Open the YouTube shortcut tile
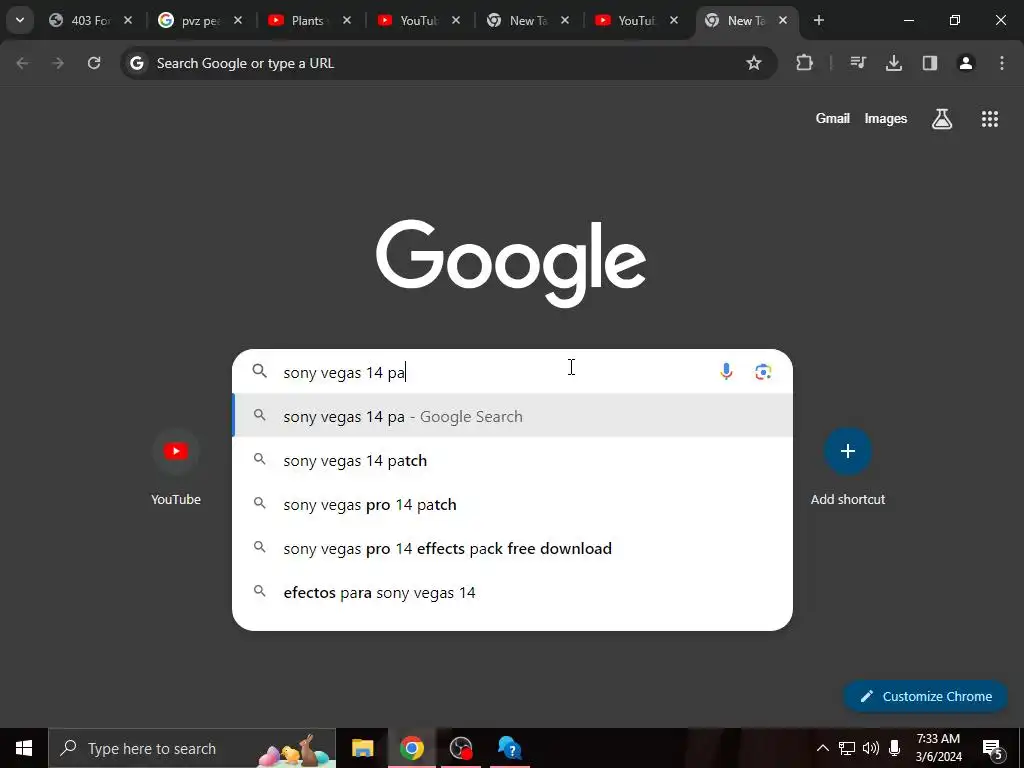The width and height of the screenshot is (1024, 768). [176, 467]
